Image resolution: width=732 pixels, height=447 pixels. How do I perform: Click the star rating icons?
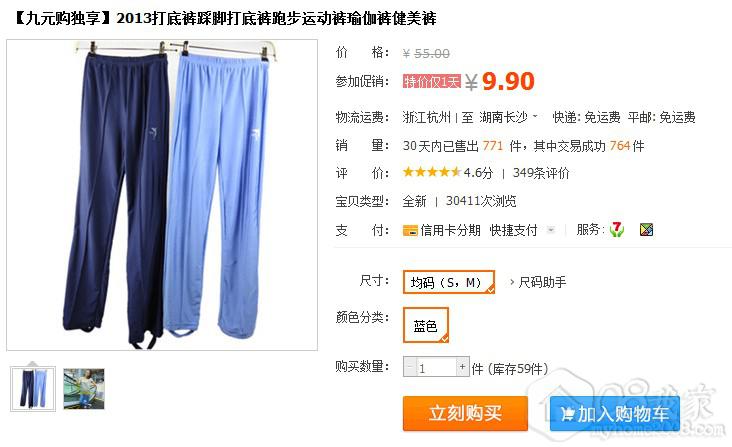tap(432, 172)
